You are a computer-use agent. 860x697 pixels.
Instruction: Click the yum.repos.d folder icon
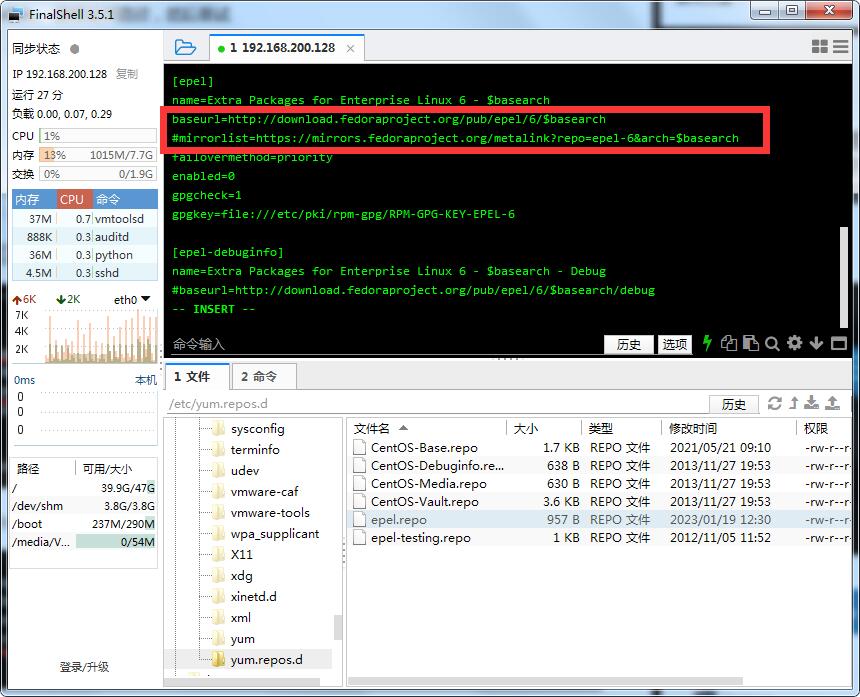click(x=218, y=659)
